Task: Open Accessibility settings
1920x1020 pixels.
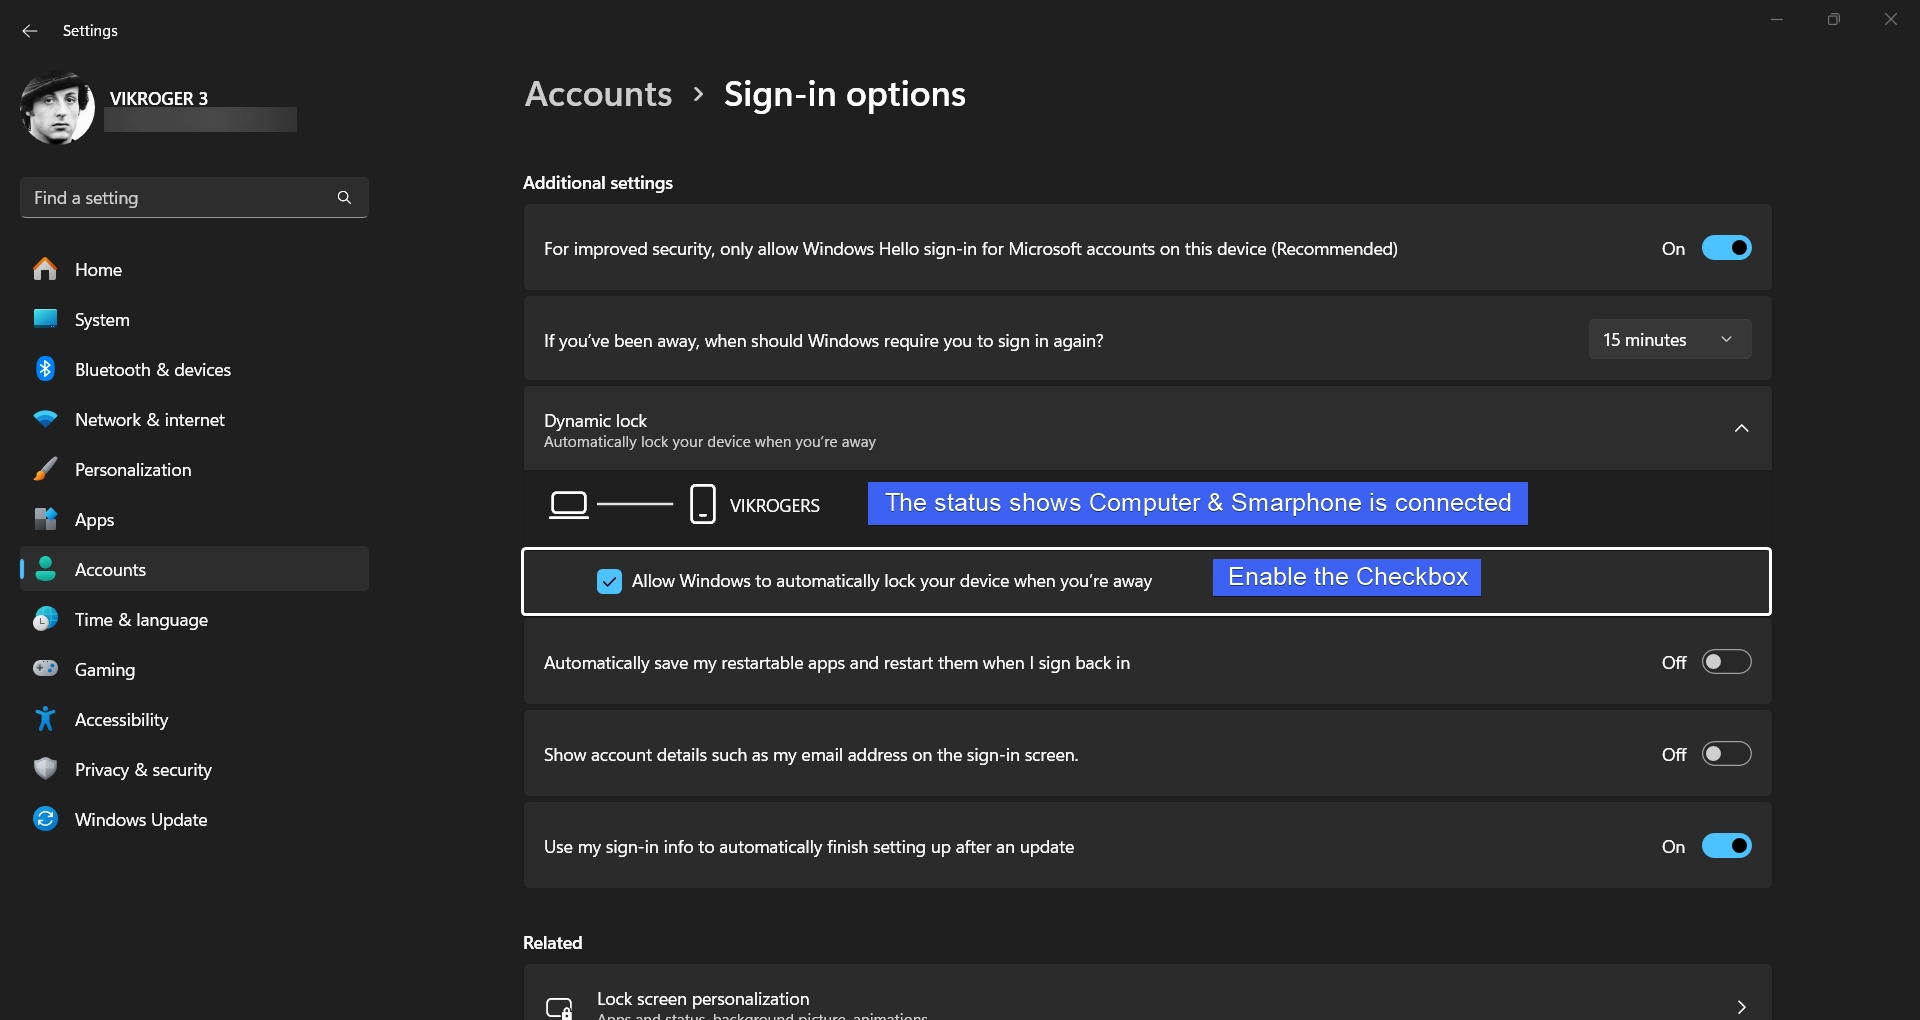Action: coord(194,719)
